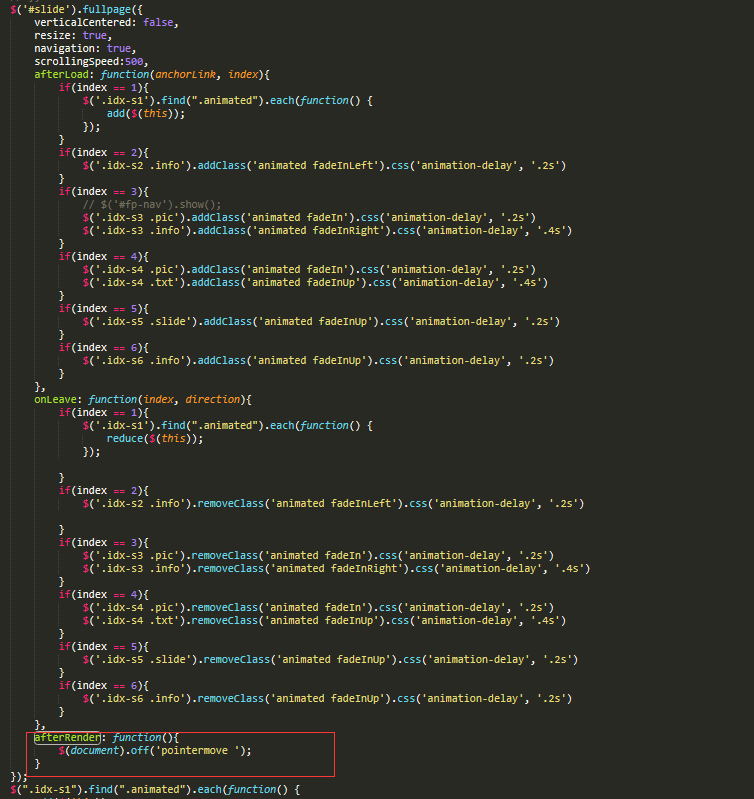Viewport: 754px width, 799px height.
Task: Select the value 500 after scrollingSpeed
Action: coord(134,62)
